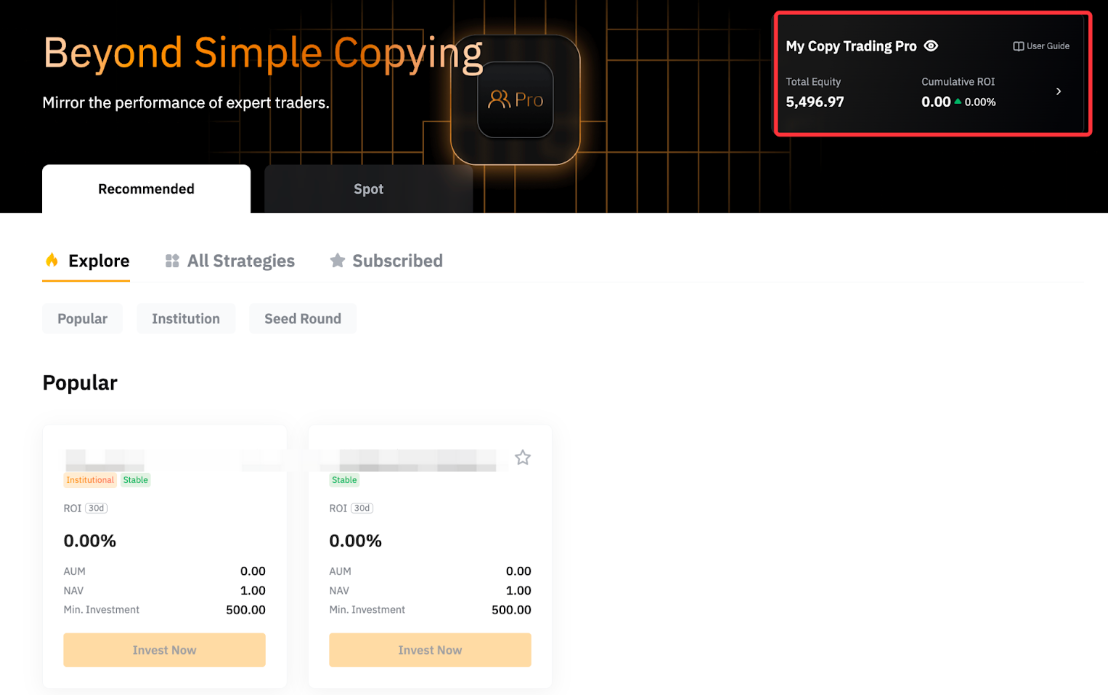Toggle the eye icon to hide balances
Viewport: 1108px width, 695px height.
pos(931,46)
